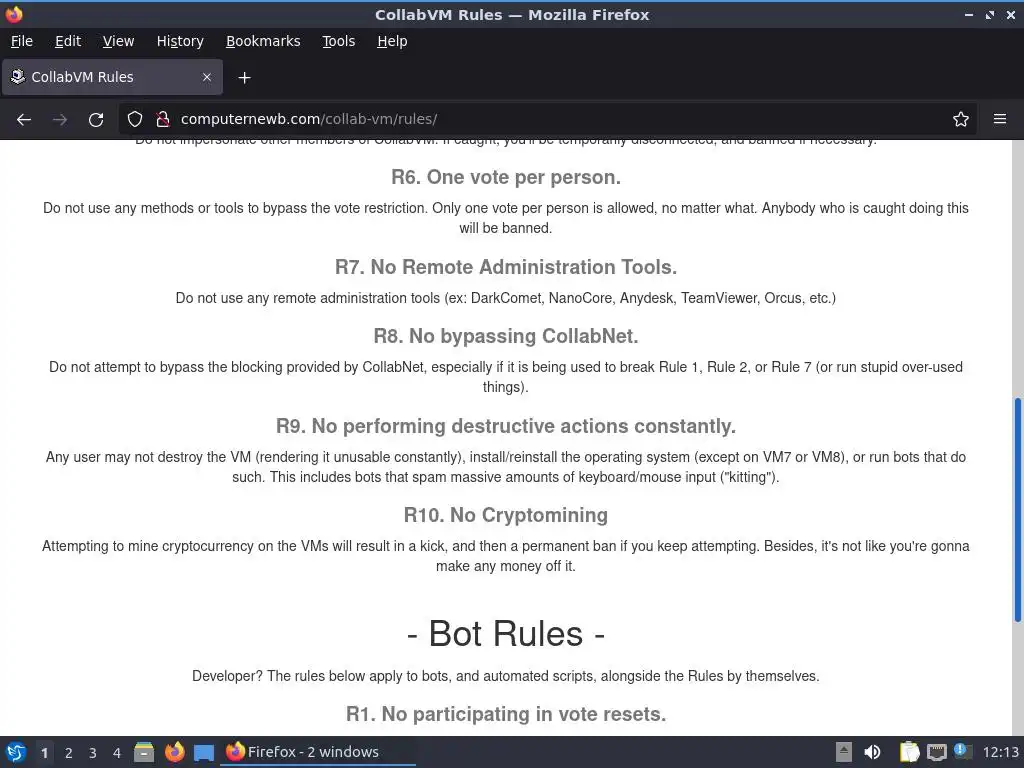
Task: Open the Bookmarks menu
Action: [x=263, y=41]
